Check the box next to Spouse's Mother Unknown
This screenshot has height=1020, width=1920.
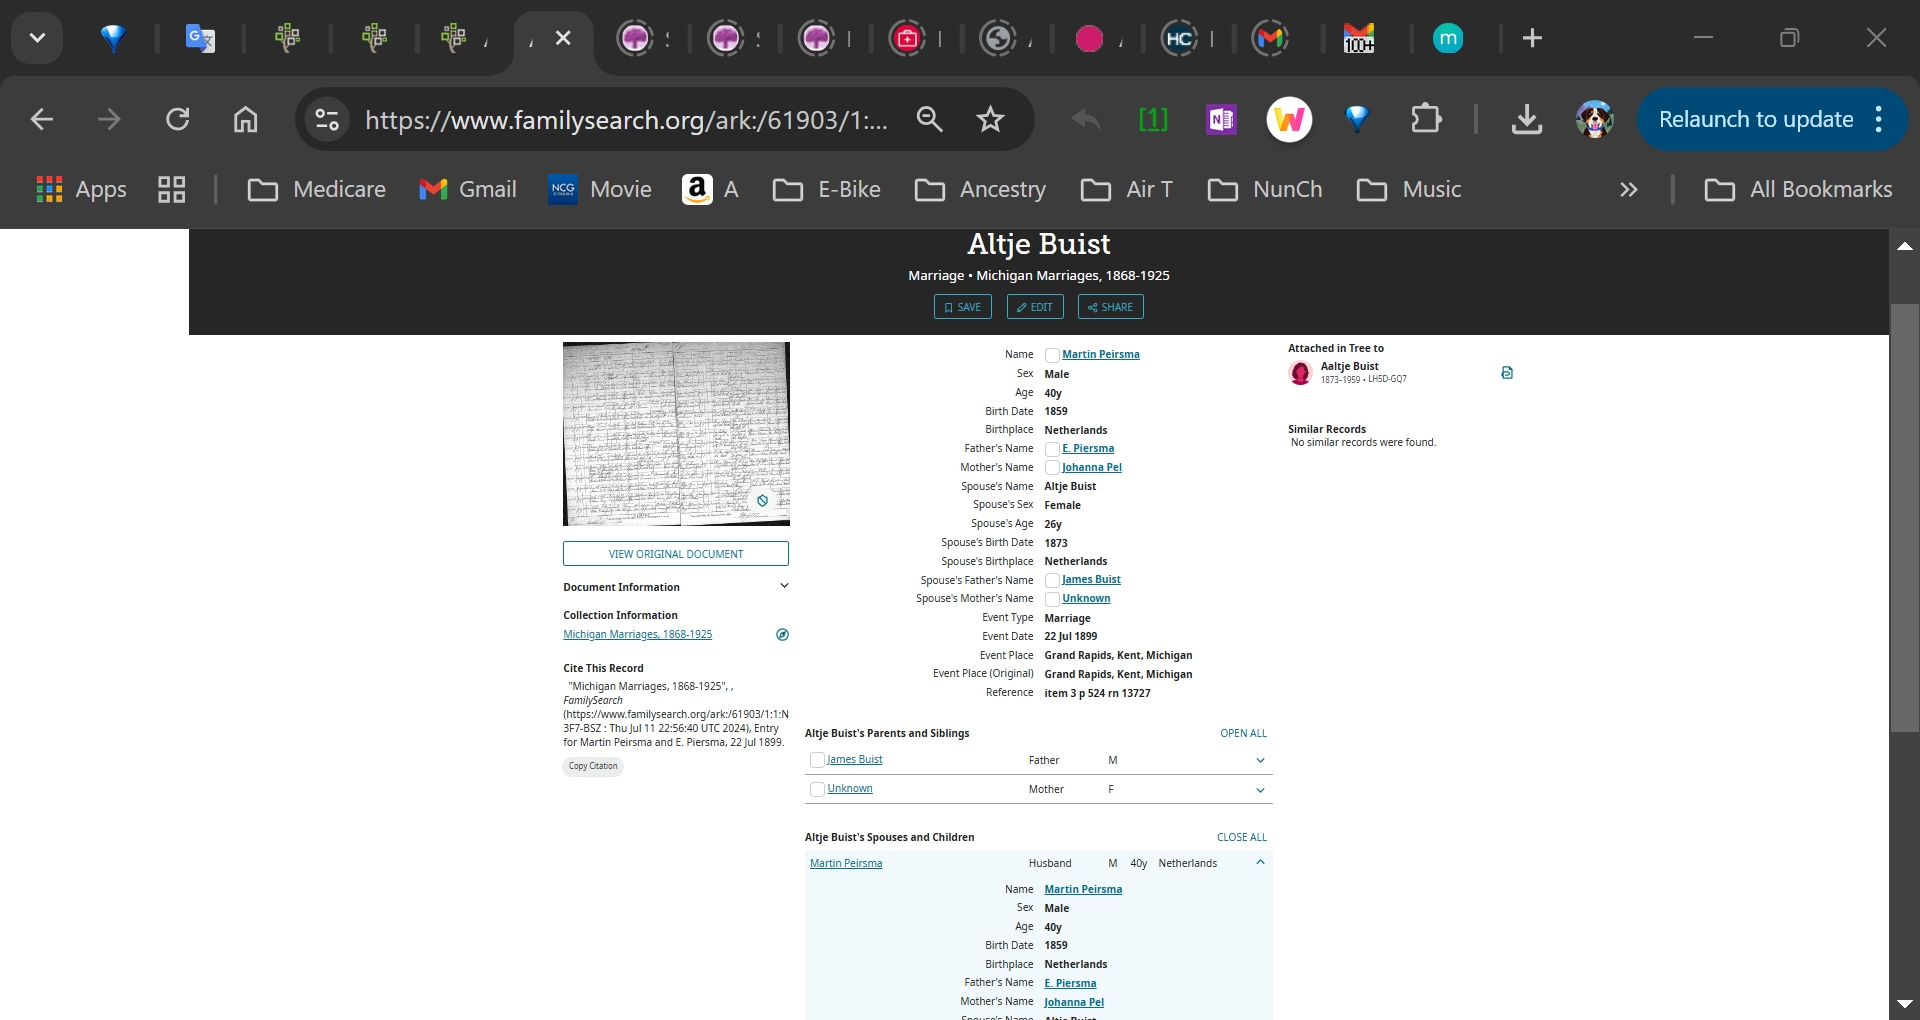pos(1052,599)
